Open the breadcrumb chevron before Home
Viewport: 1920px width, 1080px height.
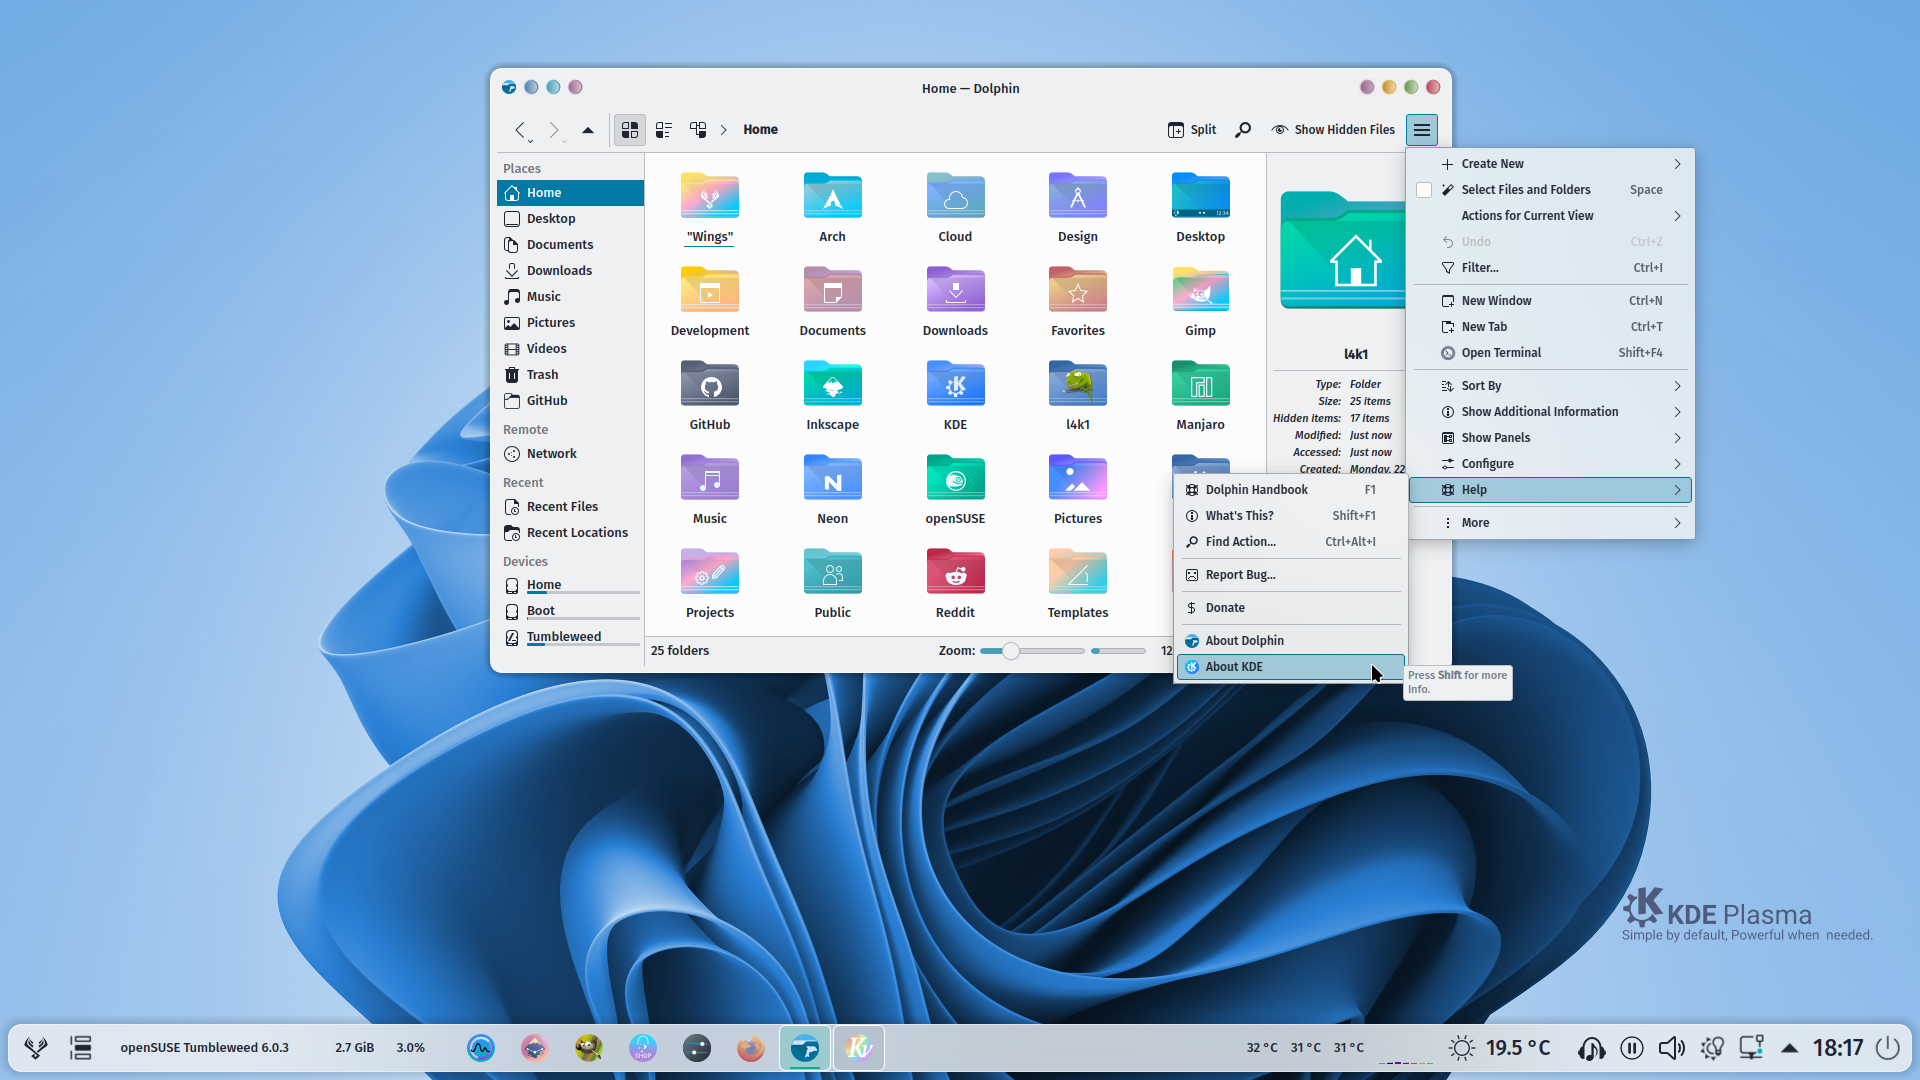tap(724, 130)
